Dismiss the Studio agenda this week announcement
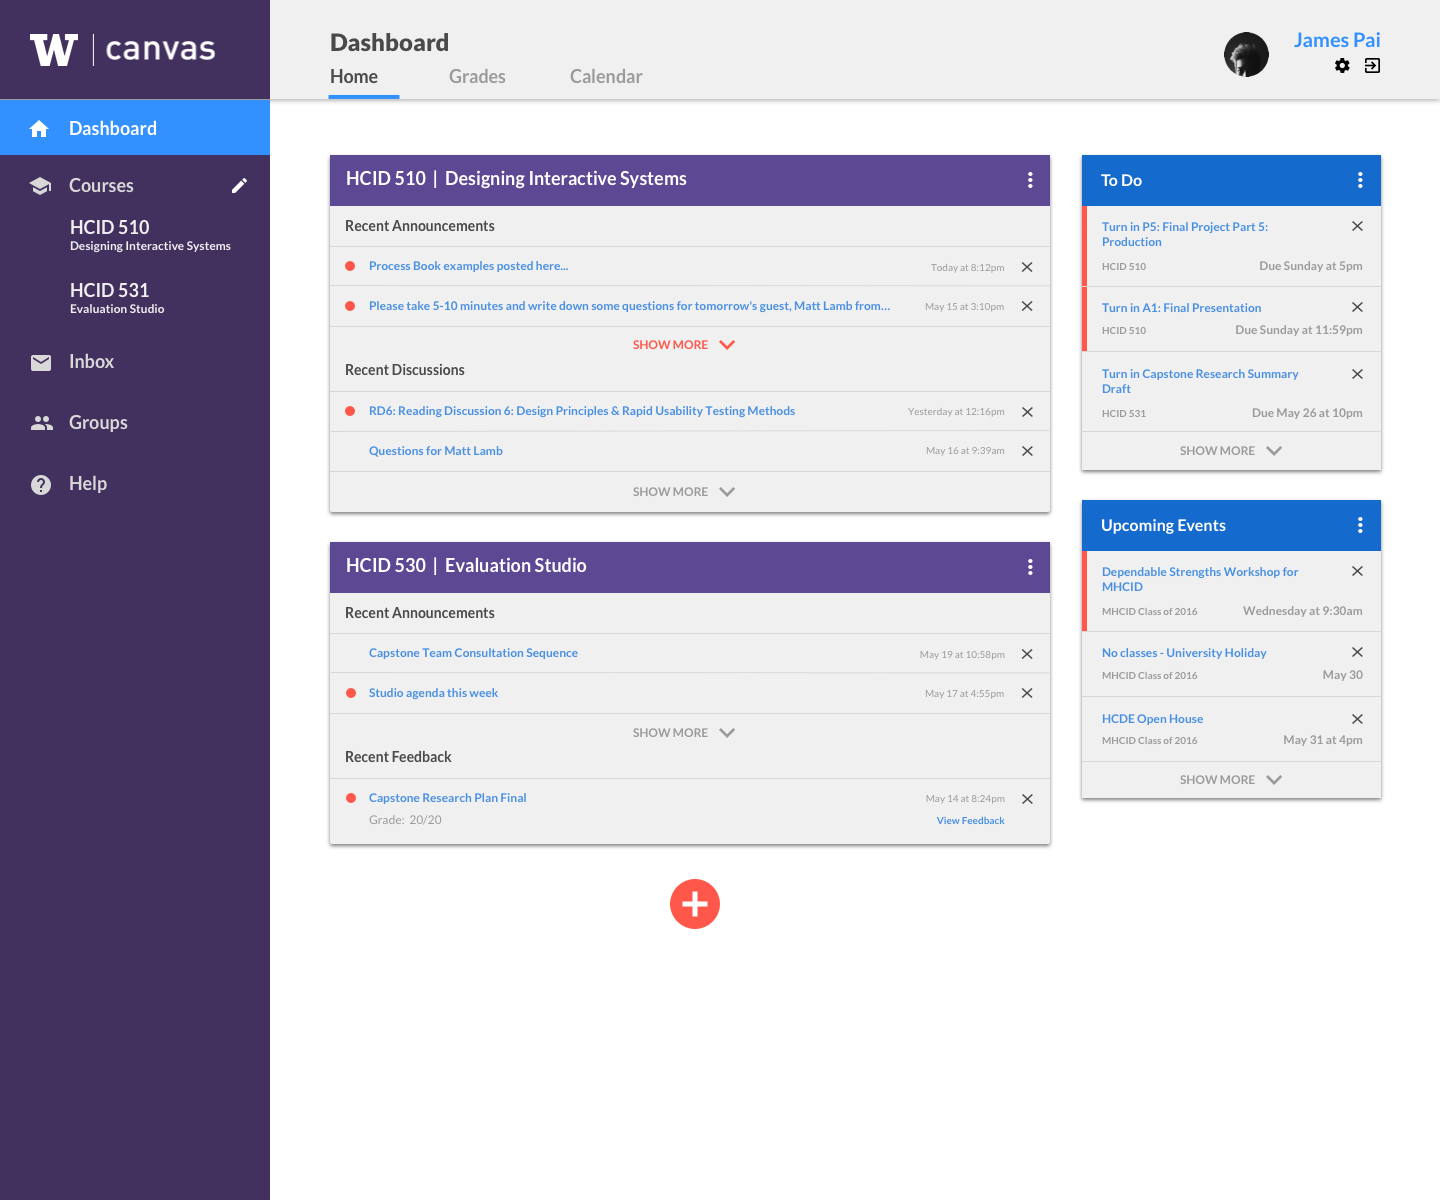 (x=1027, y=693)
